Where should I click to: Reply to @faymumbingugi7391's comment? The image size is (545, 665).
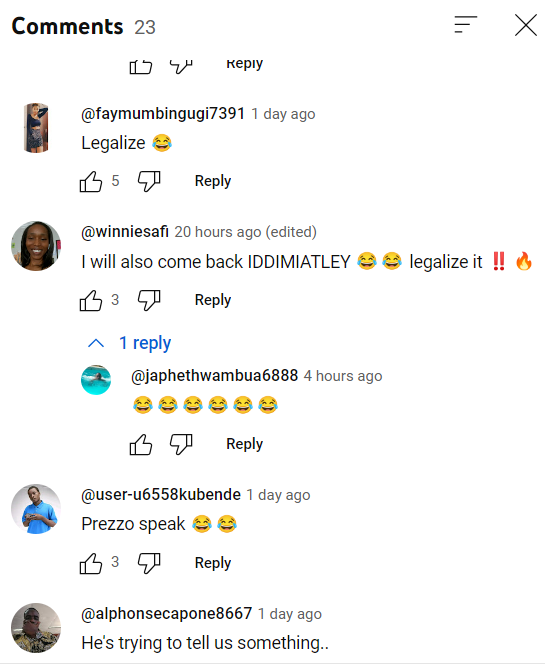(x=213, y=181)
